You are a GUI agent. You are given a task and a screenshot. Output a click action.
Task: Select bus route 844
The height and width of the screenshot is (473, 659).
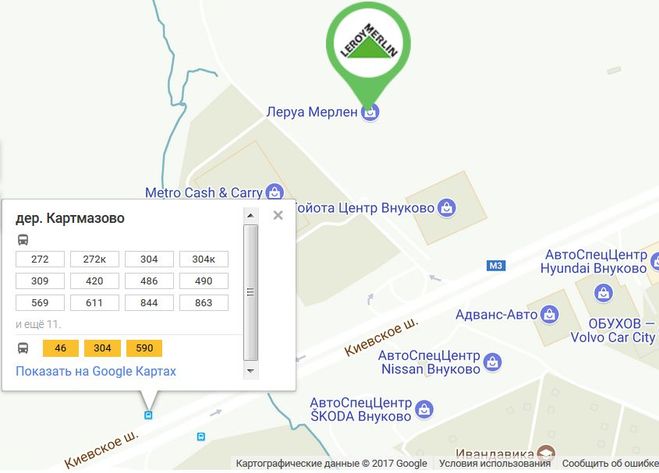(149, 303)
